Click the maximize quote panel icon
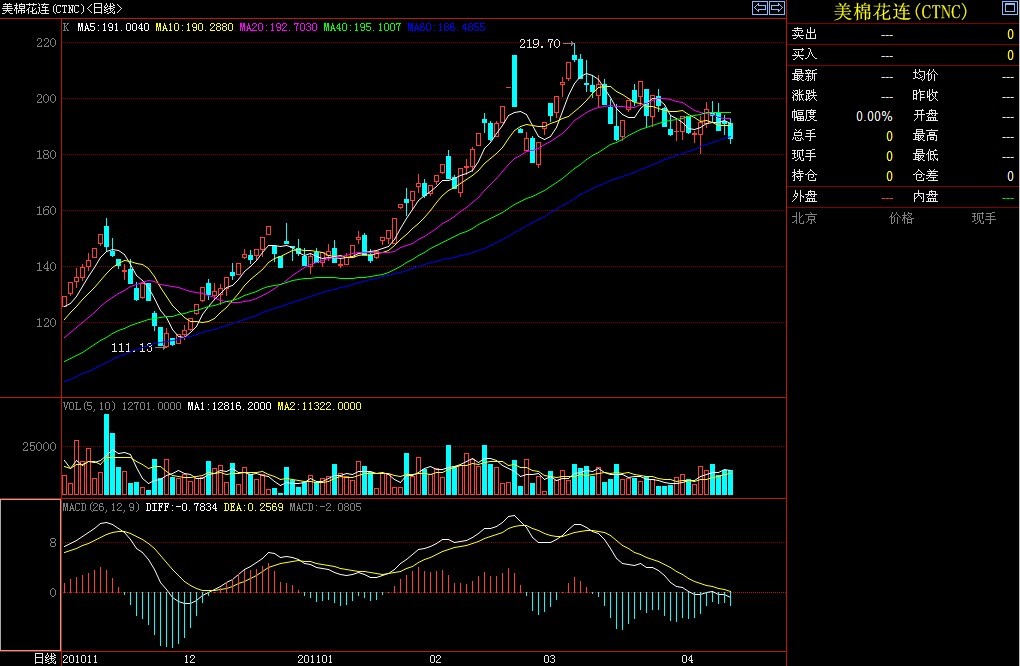1020x666 pixels. point(1008,9)
